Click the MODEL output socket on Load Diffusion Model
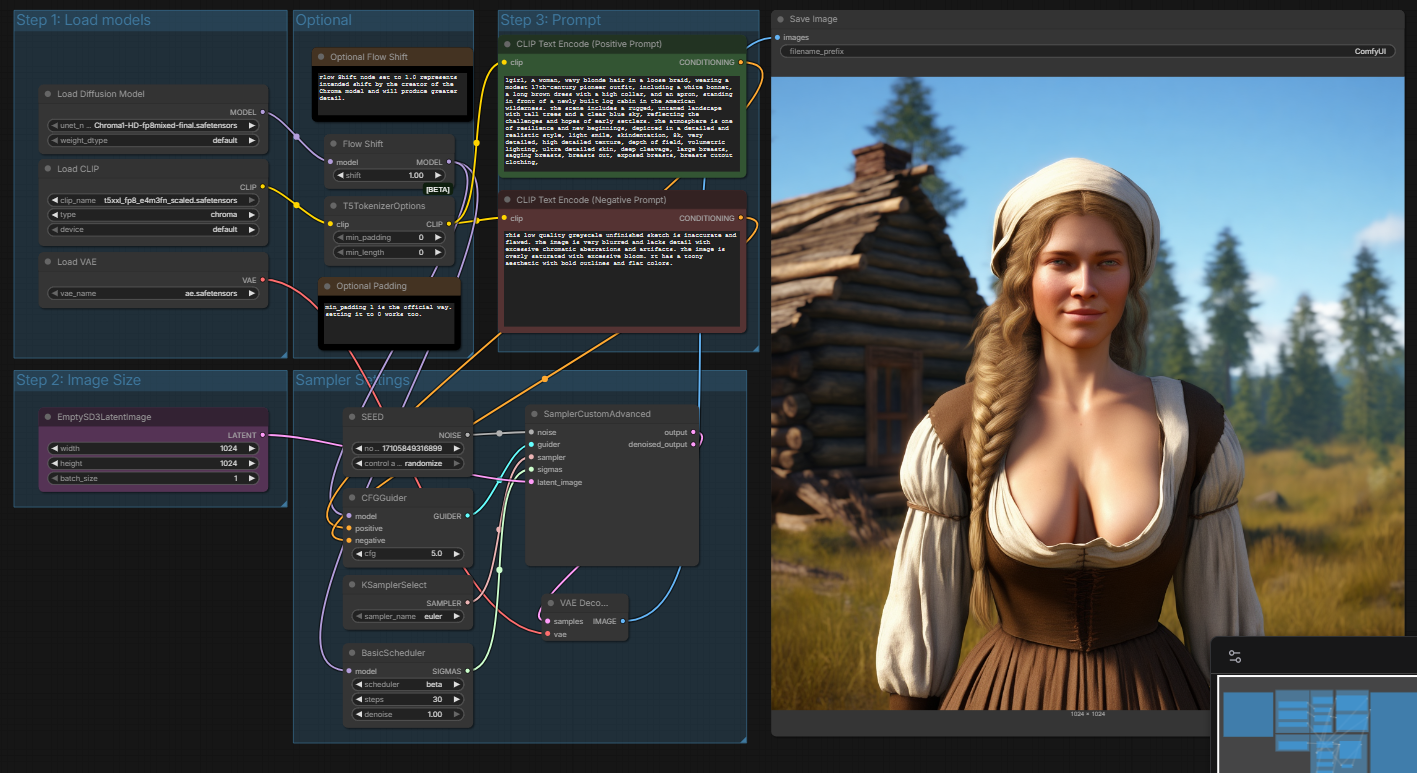The width and height of the screenshot is (1417, 773). pyautogui.click(x=262, y=112)
